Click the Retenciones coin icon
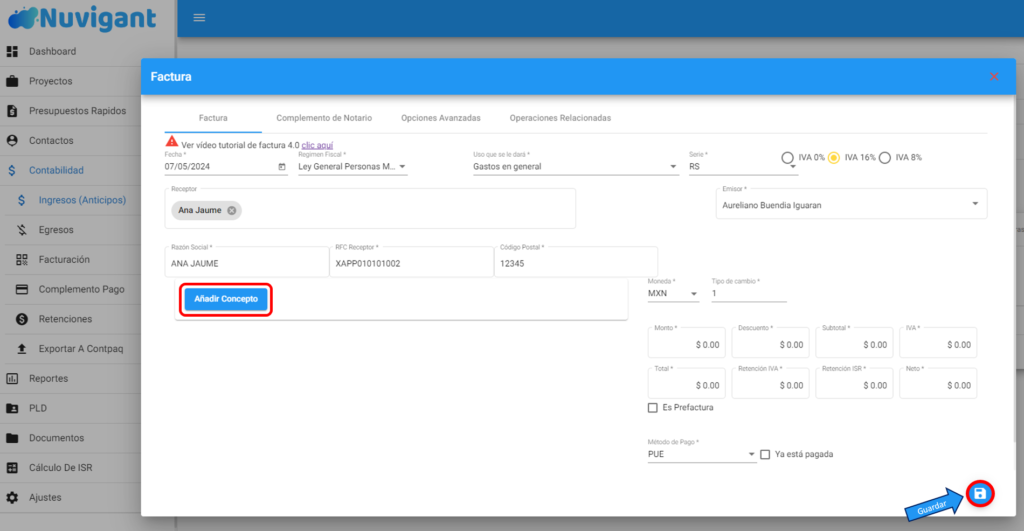This screenshot has height=531, width=1024. [x=22, y=319]
